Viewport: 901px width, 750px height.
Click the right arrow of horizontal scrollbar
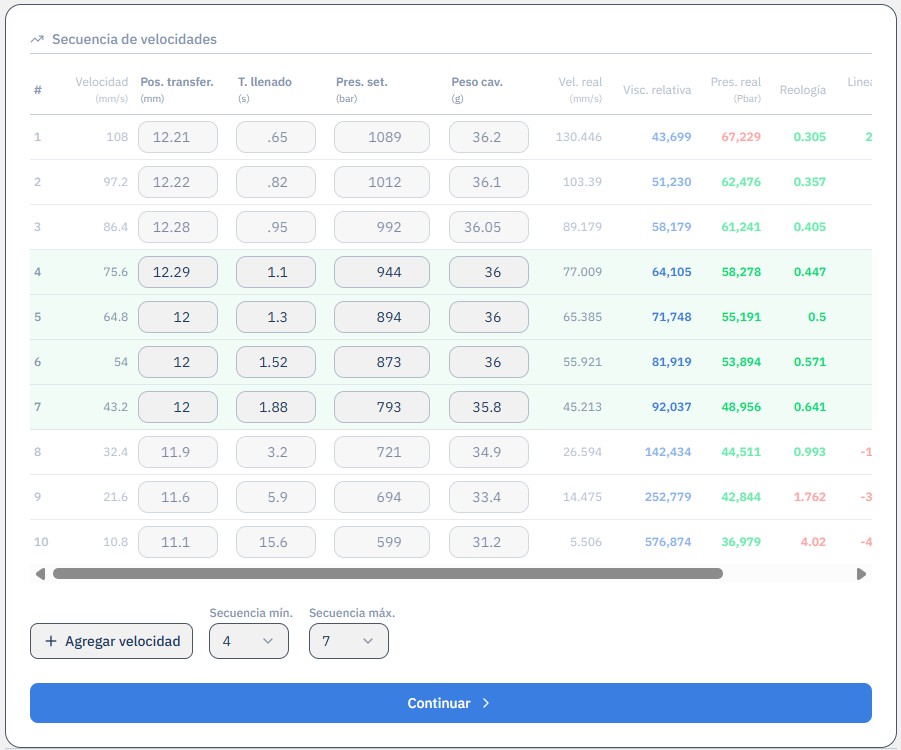coord(861,574)
